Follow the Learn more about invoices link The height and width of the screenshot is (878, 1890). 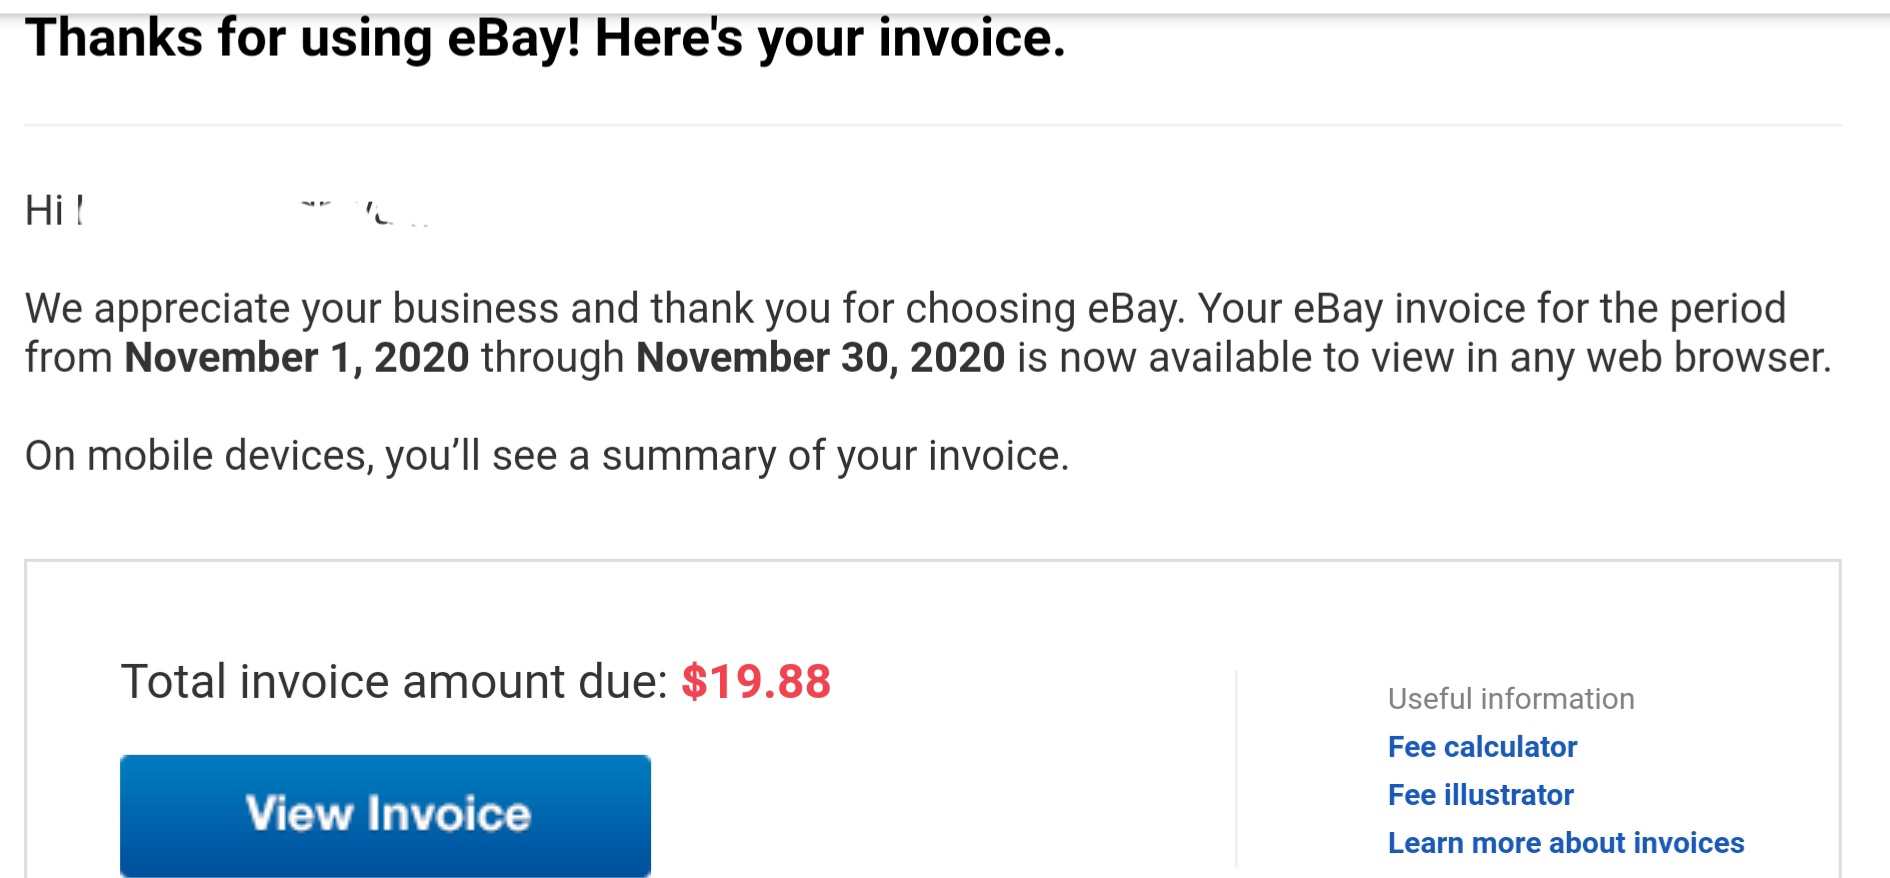coord(1565,843)
